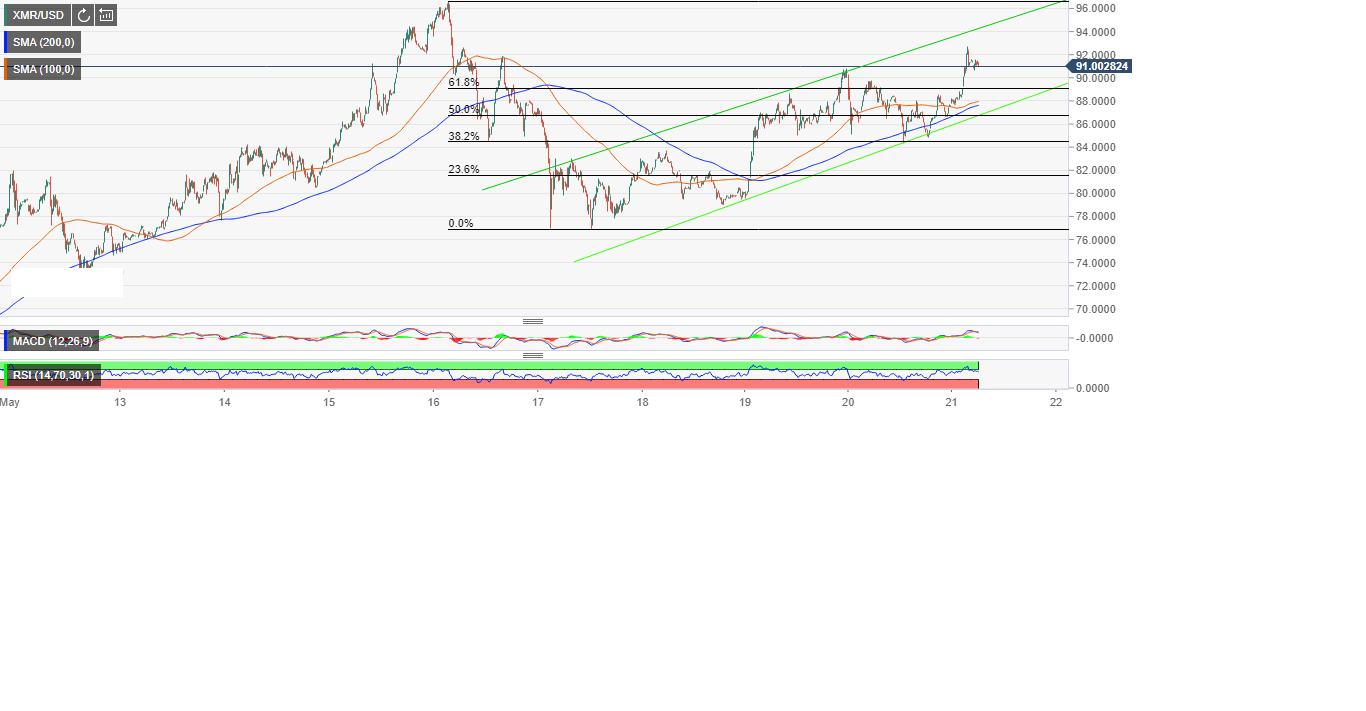The width and height of the screenshot is (1366, 711).
Task: Click the 88.0000 price axis label
Action: [1097, 101]
